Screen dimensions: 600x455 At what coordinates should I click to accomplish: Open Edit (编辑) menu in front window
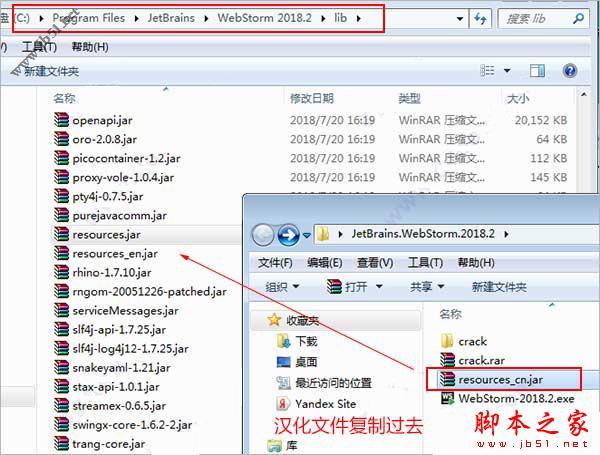coord(325,263)
